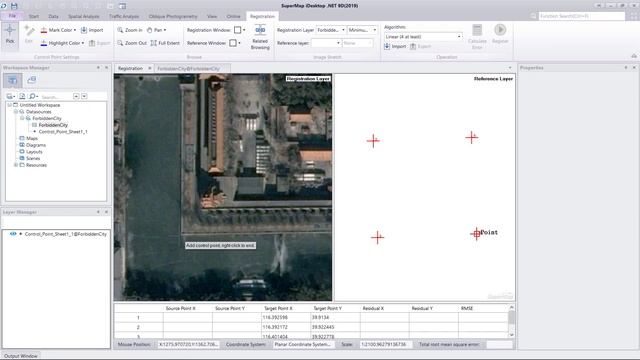Click the search magnifier icon in Workspace Manager
The image size is (640, 360).
pos(33,96)
